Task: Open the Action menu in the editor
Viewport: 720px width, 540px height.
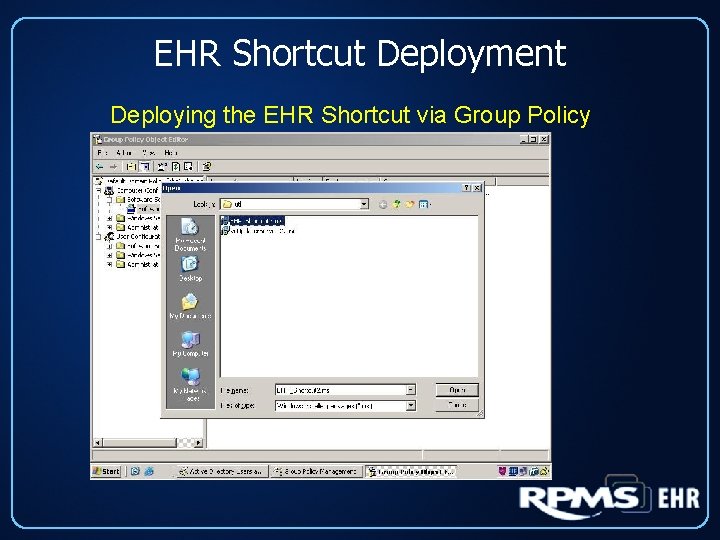Action: tap(124, 152)
